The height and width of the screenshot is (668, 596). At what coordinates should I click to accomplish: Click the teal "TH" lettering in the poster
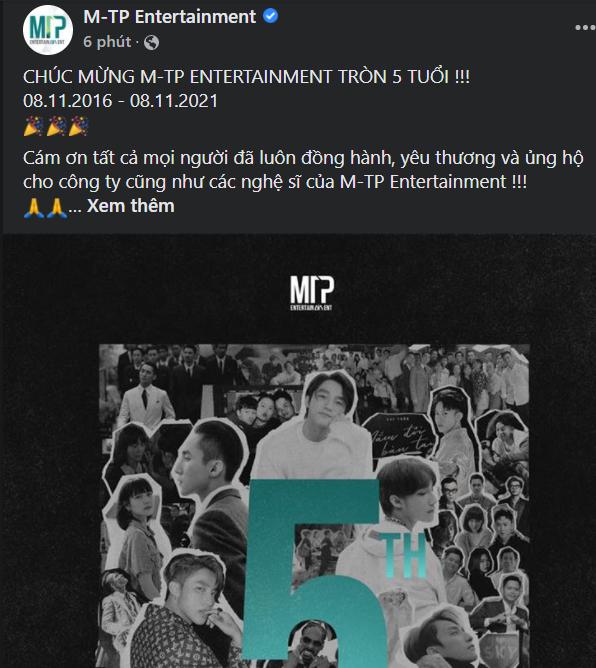click(403, 556)
